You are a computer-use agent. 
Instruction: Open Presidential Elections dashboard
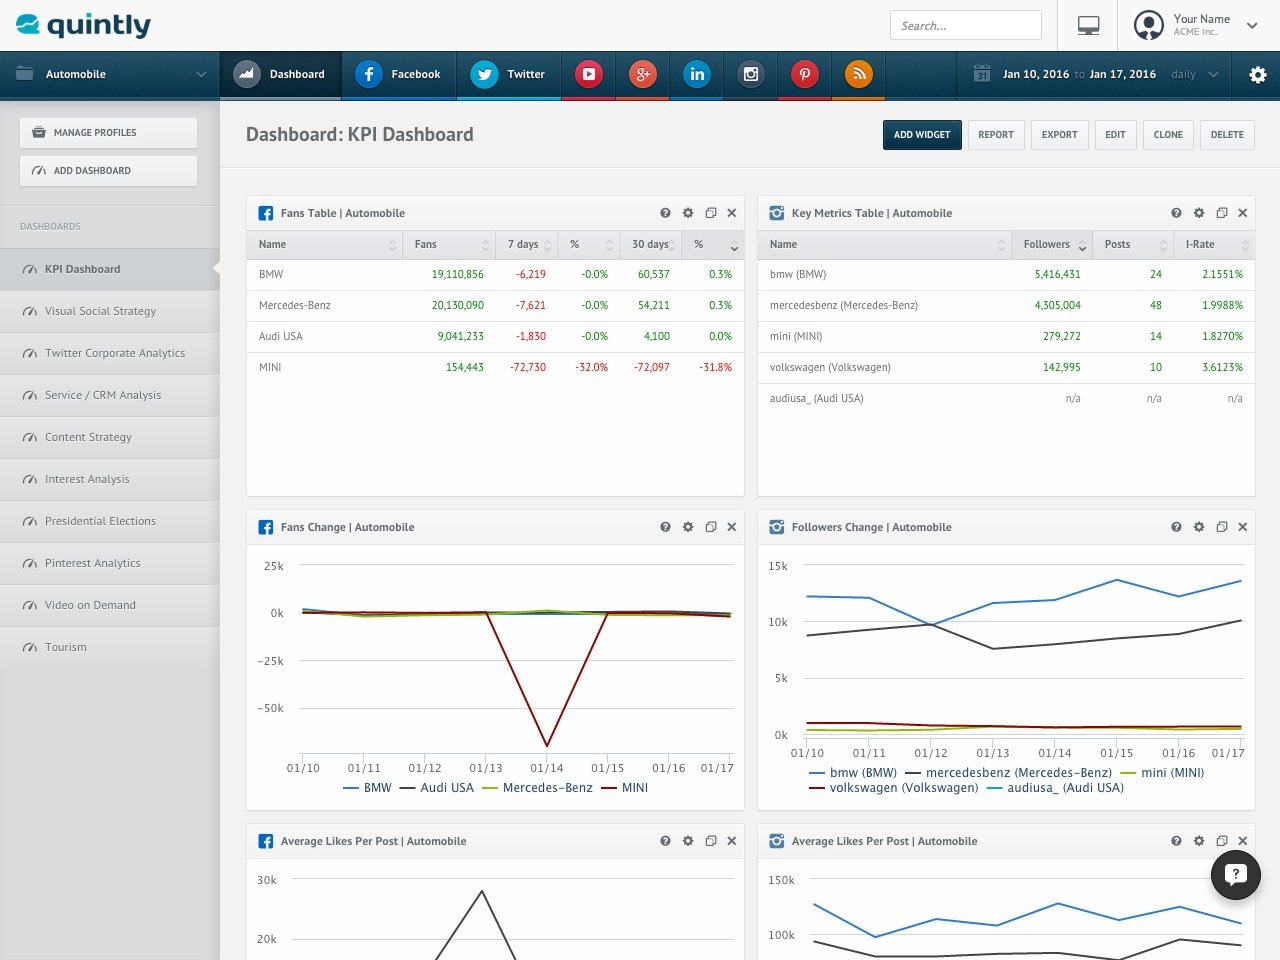pos(110,521)
